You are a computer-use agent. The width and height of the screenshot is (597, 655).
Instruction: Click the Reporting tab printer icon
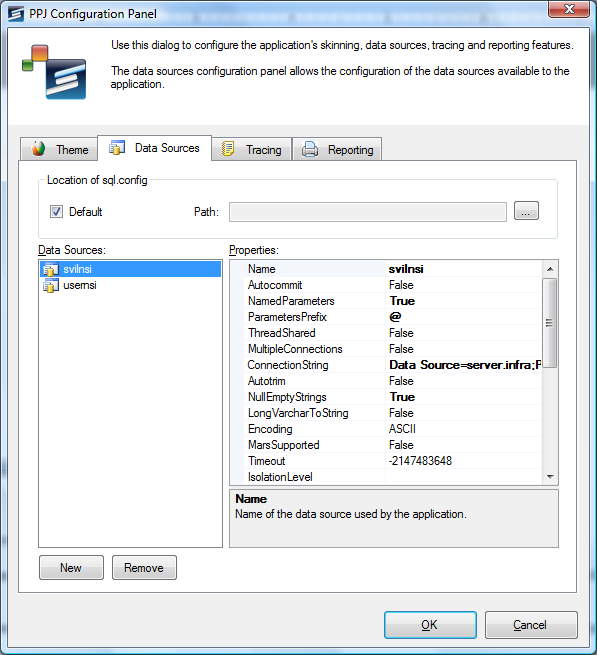tap(310, 149)
